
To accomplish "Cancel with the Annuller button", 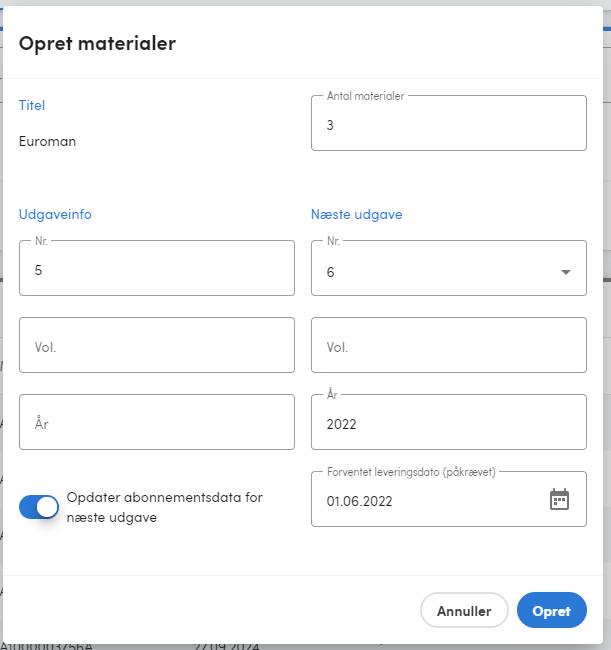I will (464, 610).
